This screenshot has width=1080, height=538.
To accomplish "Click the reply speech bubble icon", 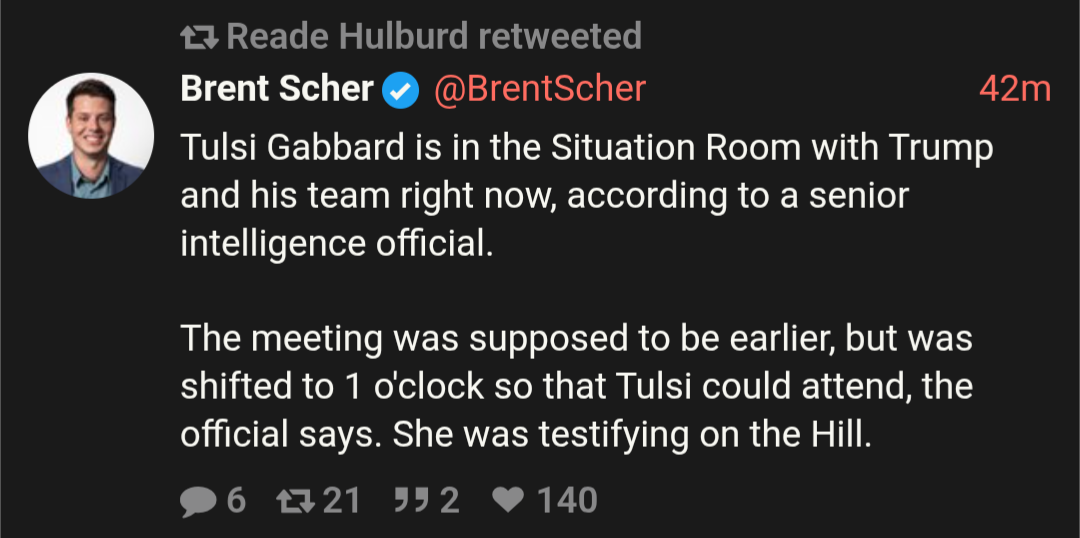I will coord(198,501).
